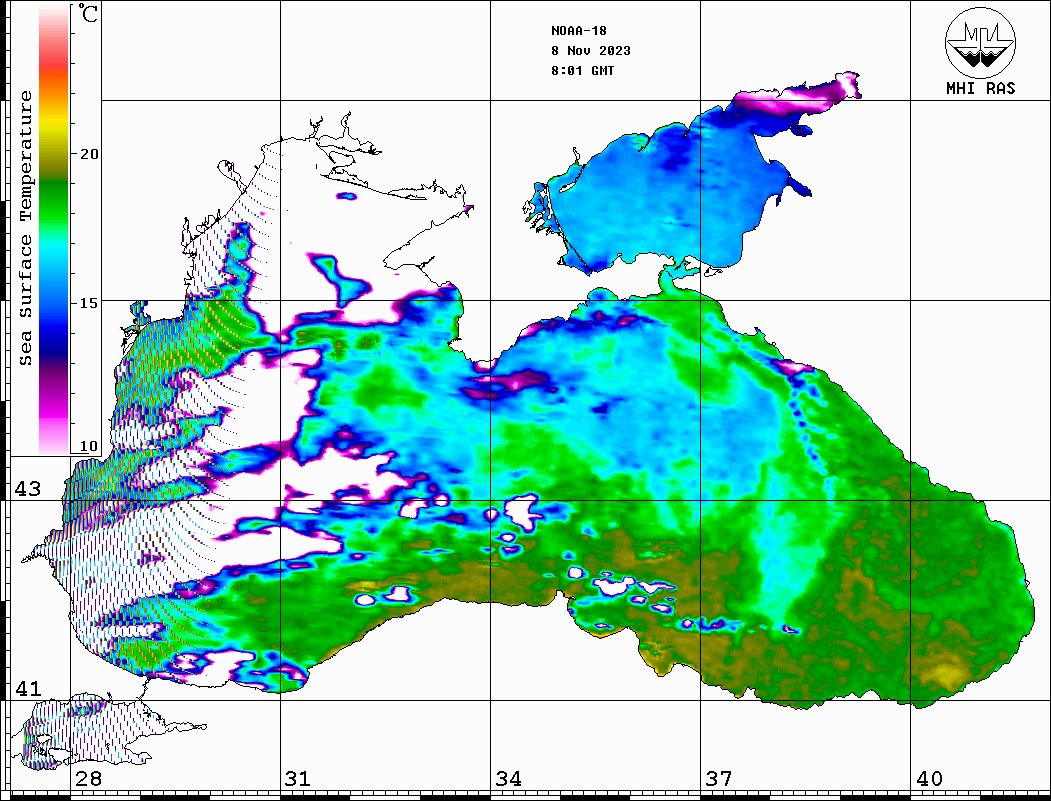Viewport: 1051px width, 801px height.
Task: Click the latitude label '43'
Action: 28,489
